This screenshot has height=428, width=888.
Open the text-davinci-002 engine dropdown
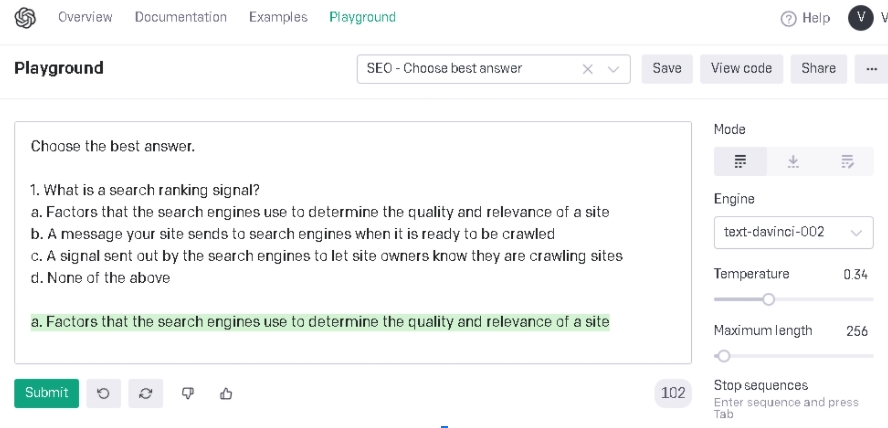[793, 232]
